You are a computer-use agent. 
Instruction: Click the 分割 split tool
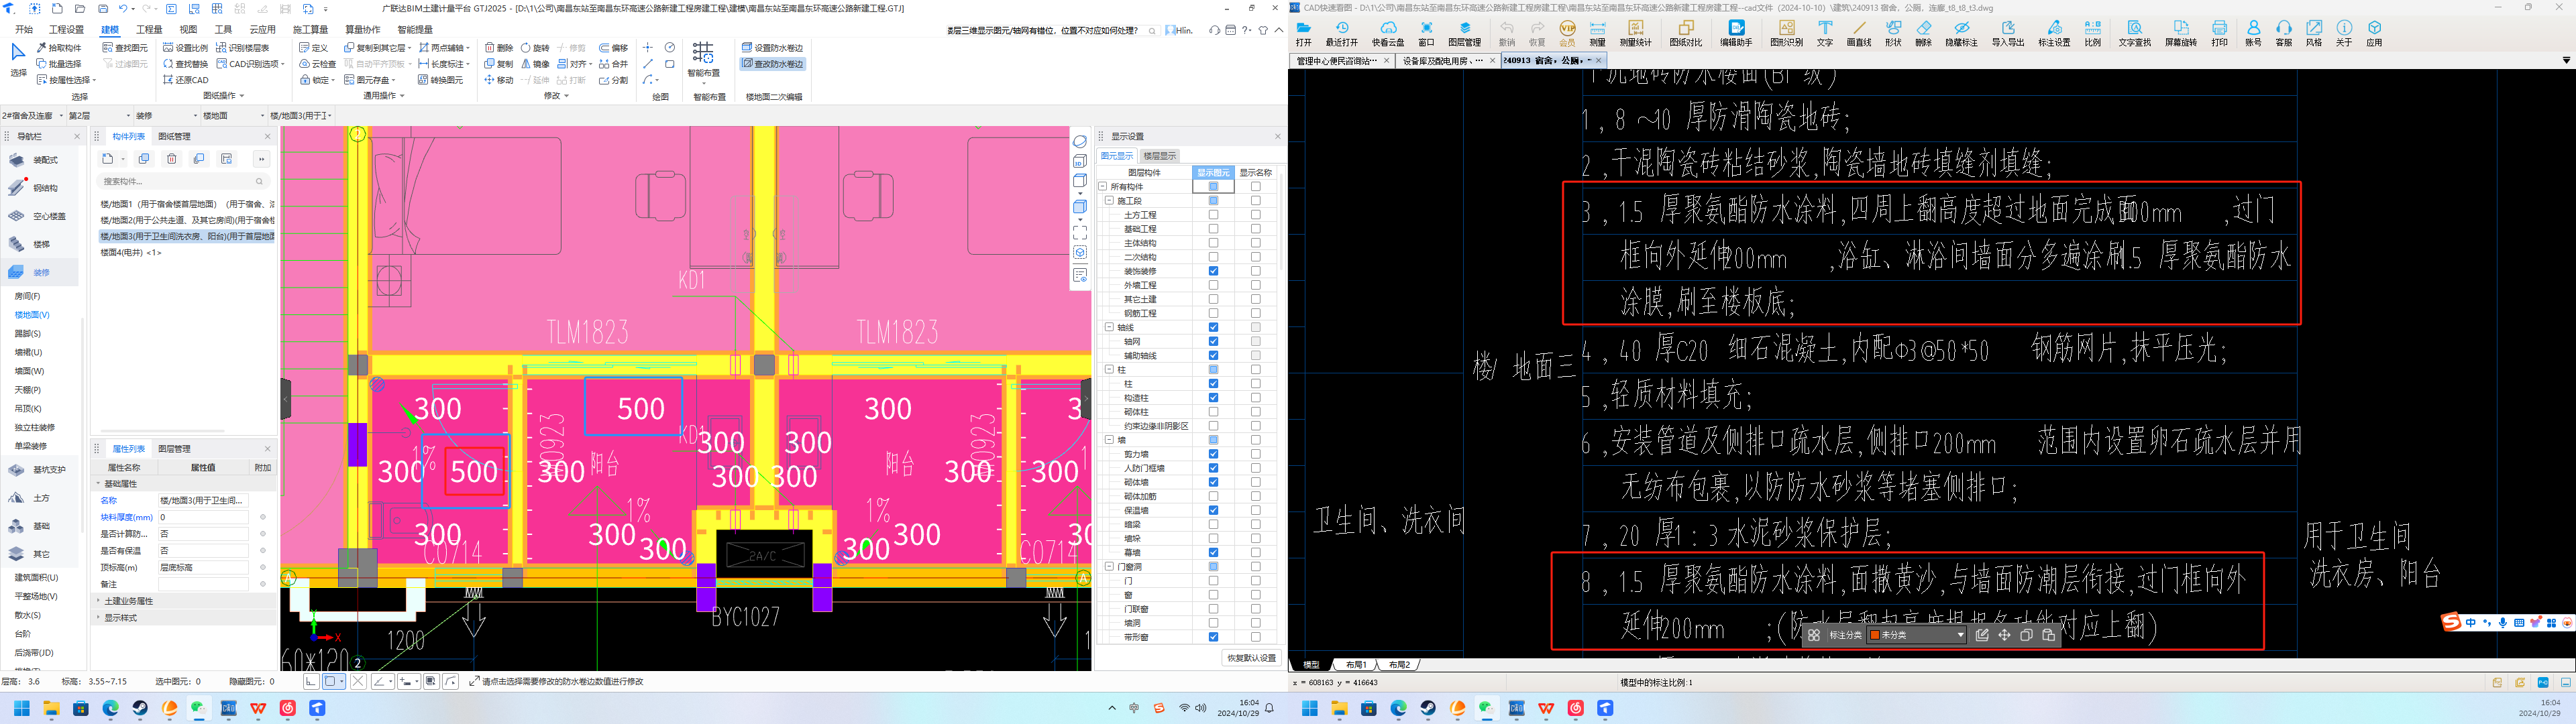(x=614, y=80)
